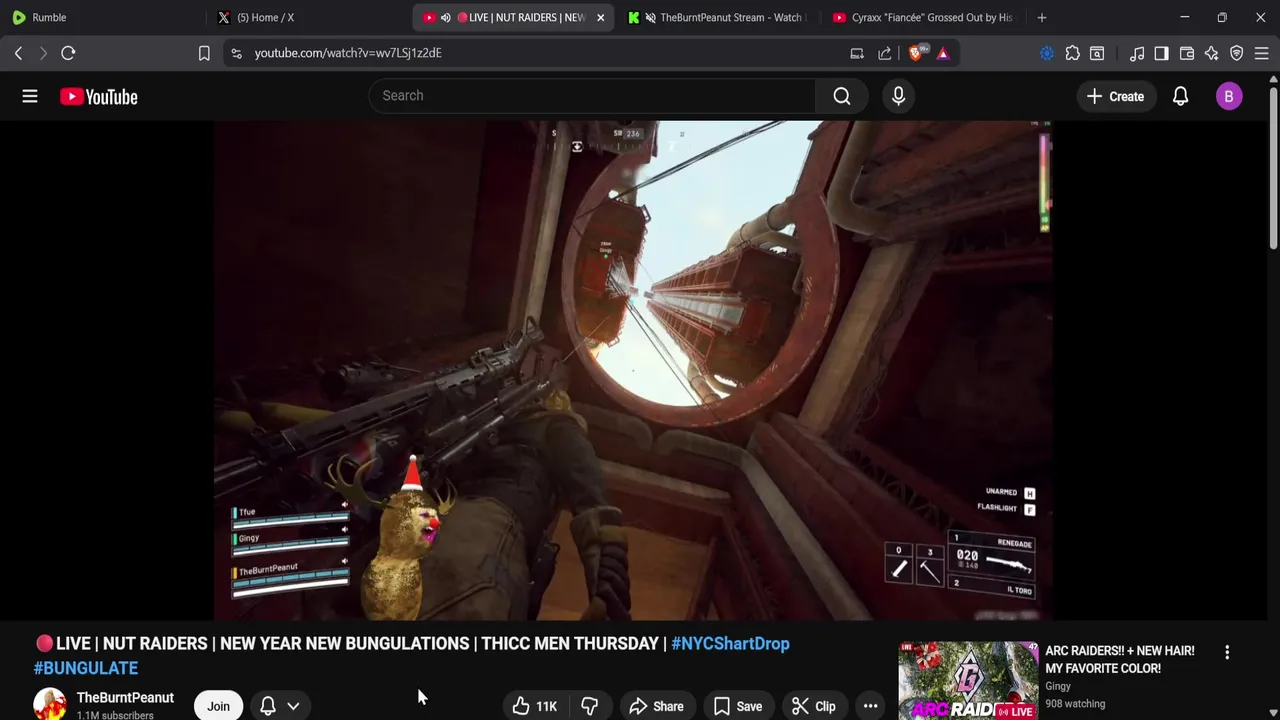Open the Gingy channel name

[x=1058, y=686]
